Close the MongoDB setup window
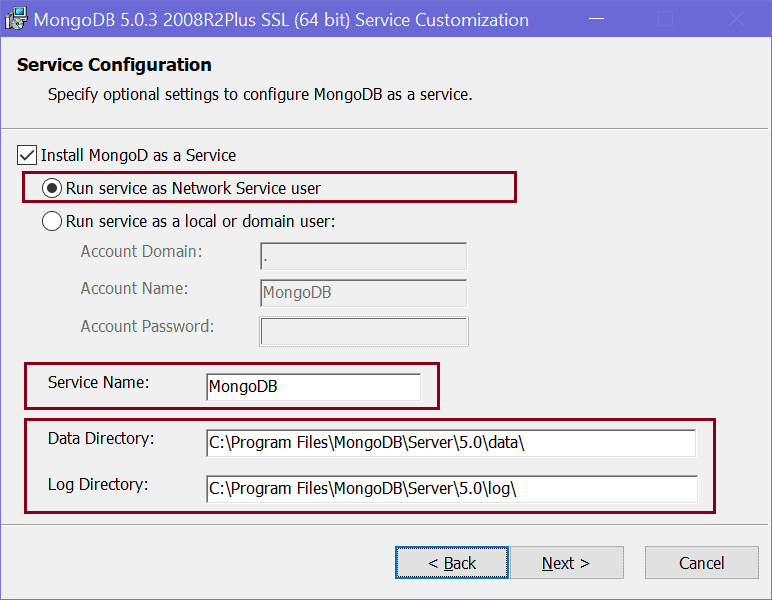Screen dimensions: 772x600 pos(735,19)
